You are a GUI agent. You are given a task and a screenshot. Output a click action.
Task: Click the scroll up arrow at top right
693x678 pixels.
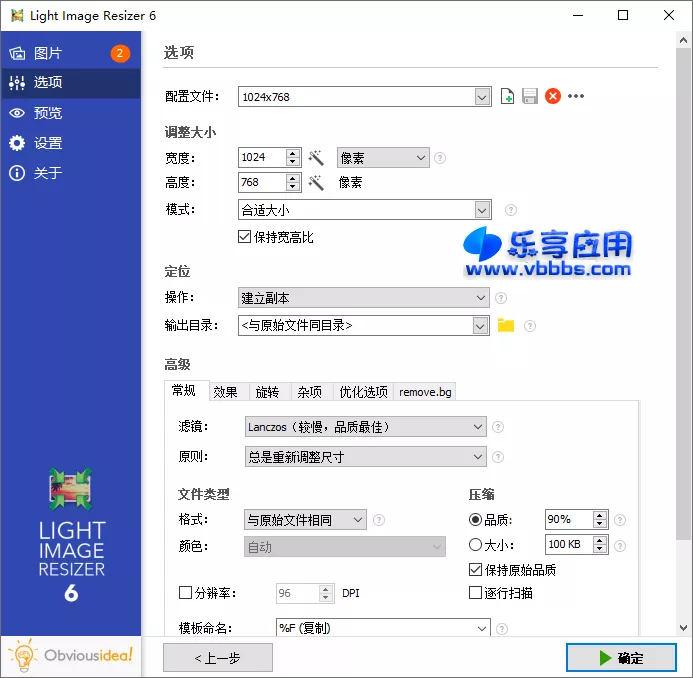pos(683,41)
